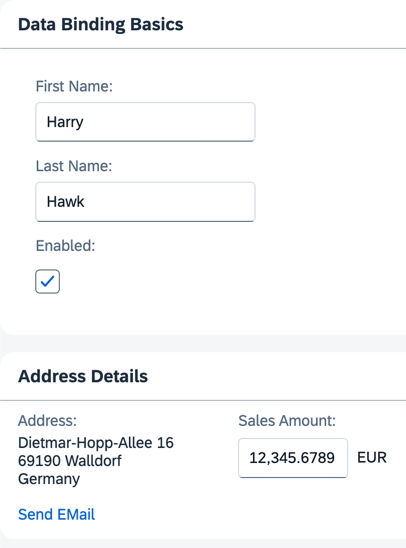Uncheck the Enabled checkbox
The height and width of the screenshot is (548, 406).
[x=48, y=281]
